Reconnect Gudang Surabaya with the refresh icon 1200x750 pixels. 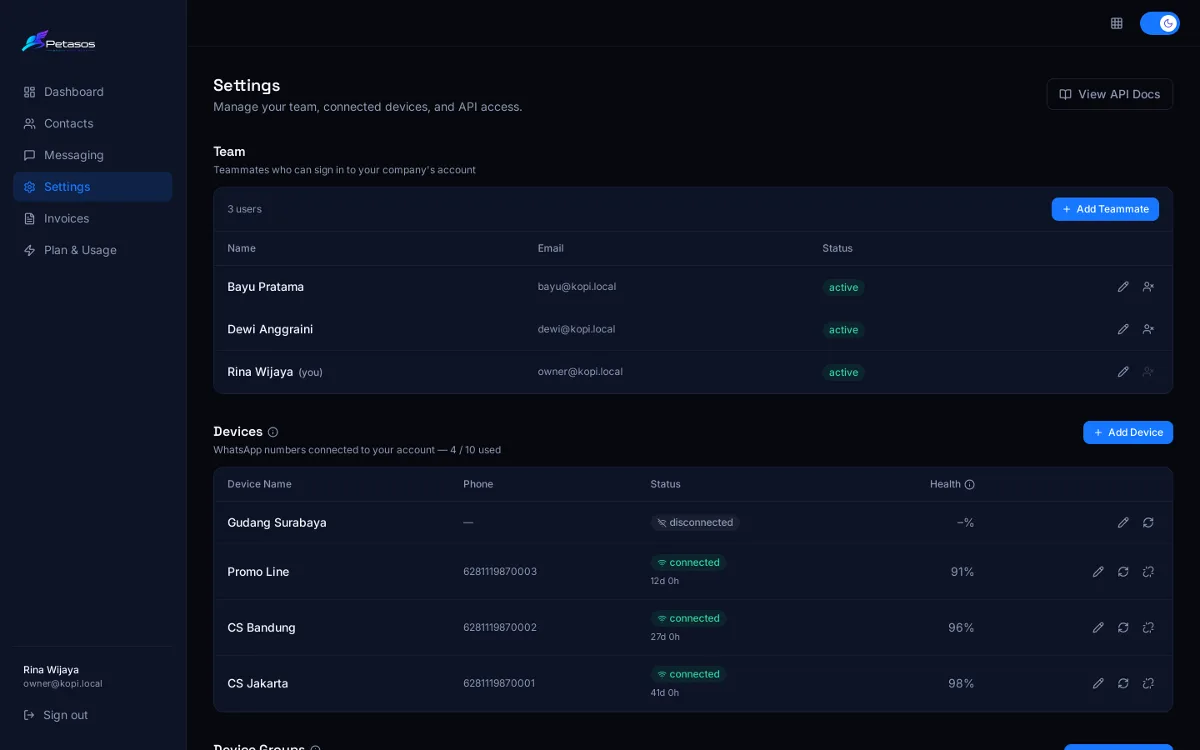pos(1148,522)
